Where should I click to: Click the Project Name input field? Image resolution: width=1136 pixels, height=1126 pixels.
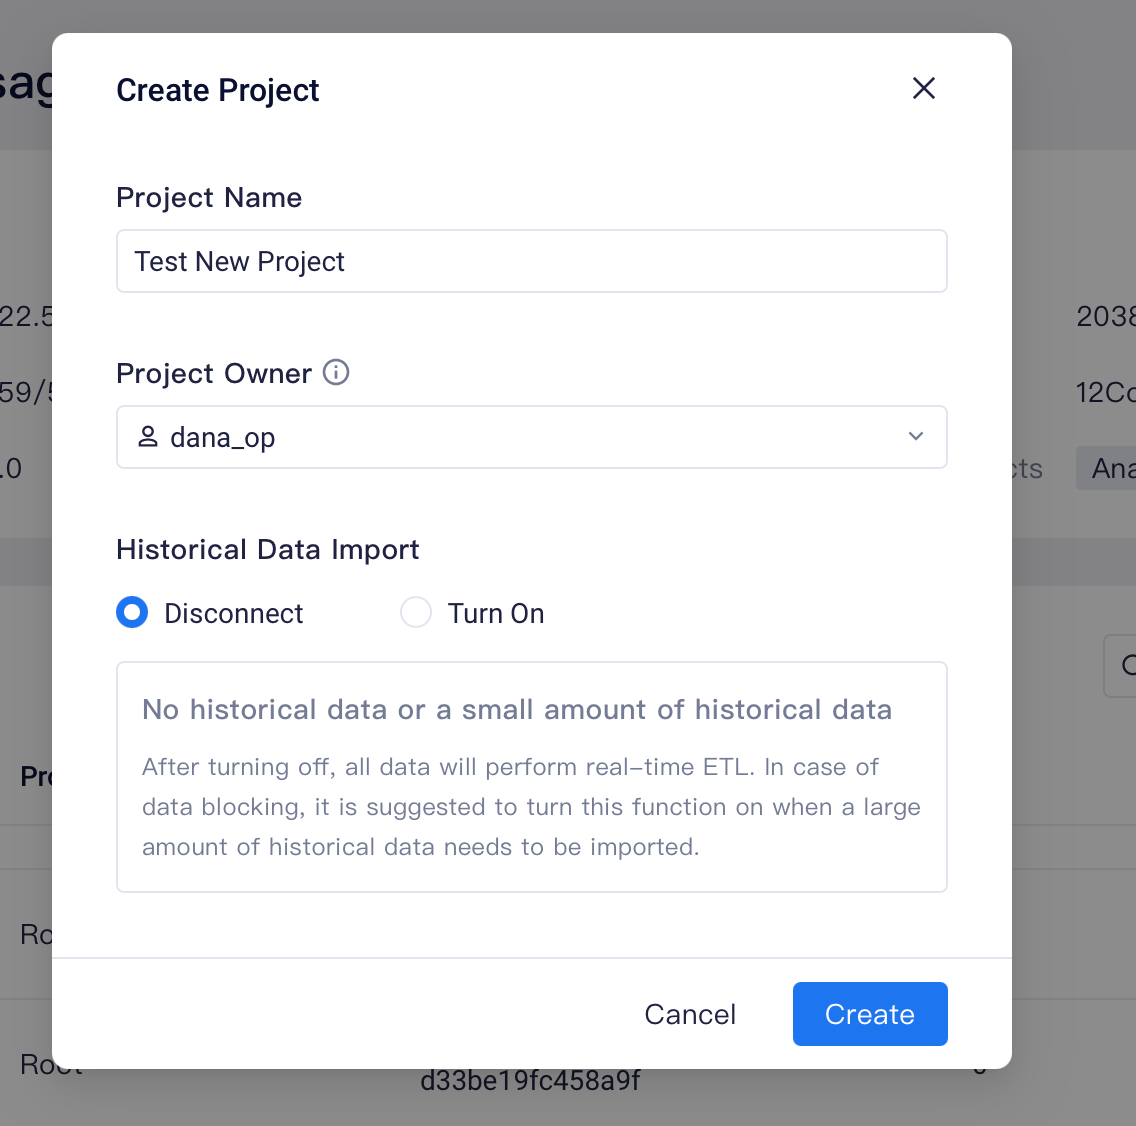pos(532,262)
